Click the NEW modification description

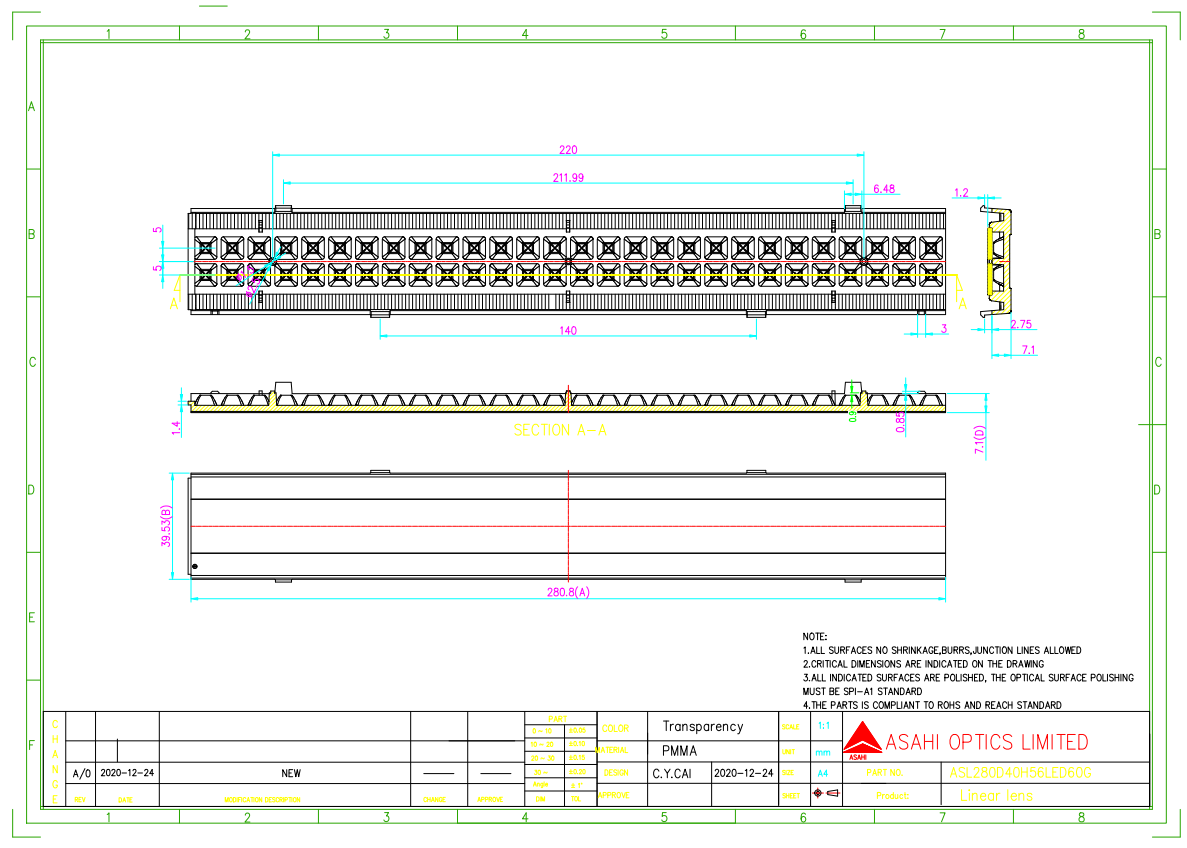click(291, 774)
